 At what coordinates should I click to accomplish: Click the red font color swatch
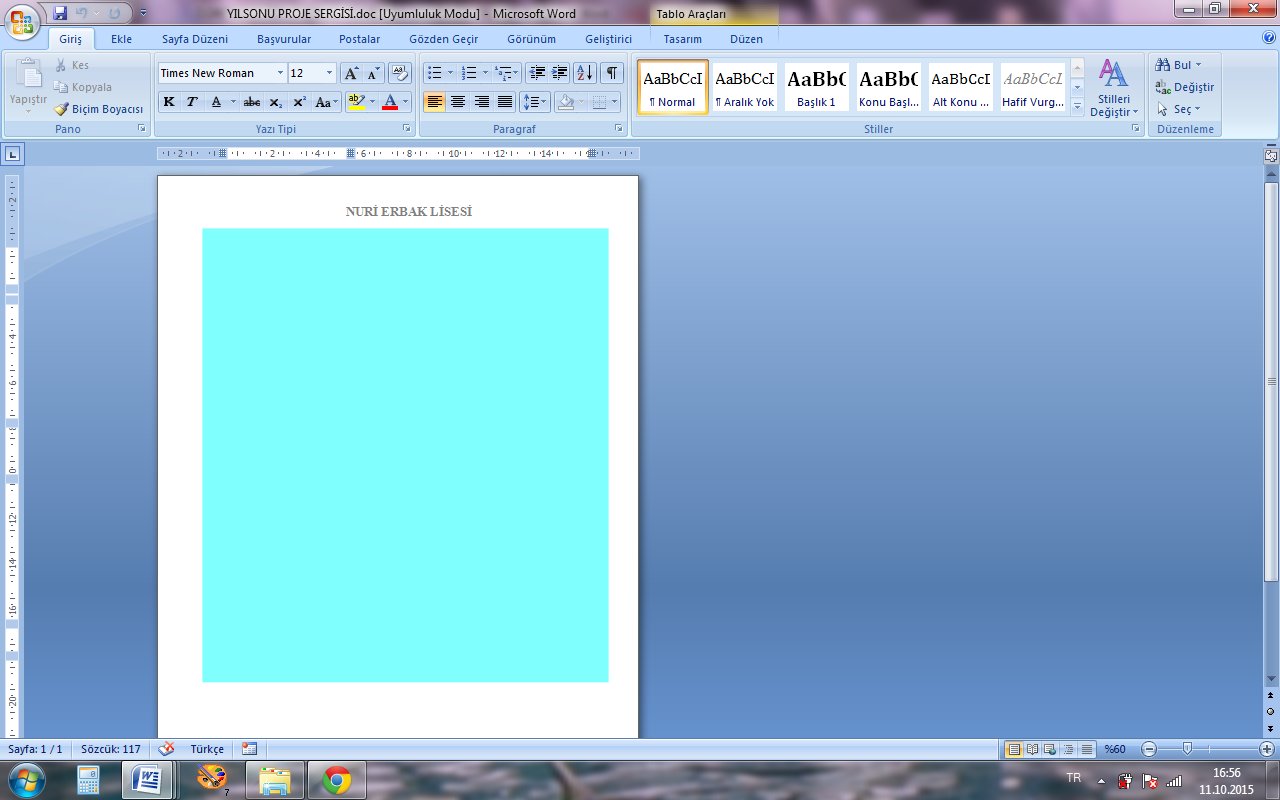coord(390,102)
